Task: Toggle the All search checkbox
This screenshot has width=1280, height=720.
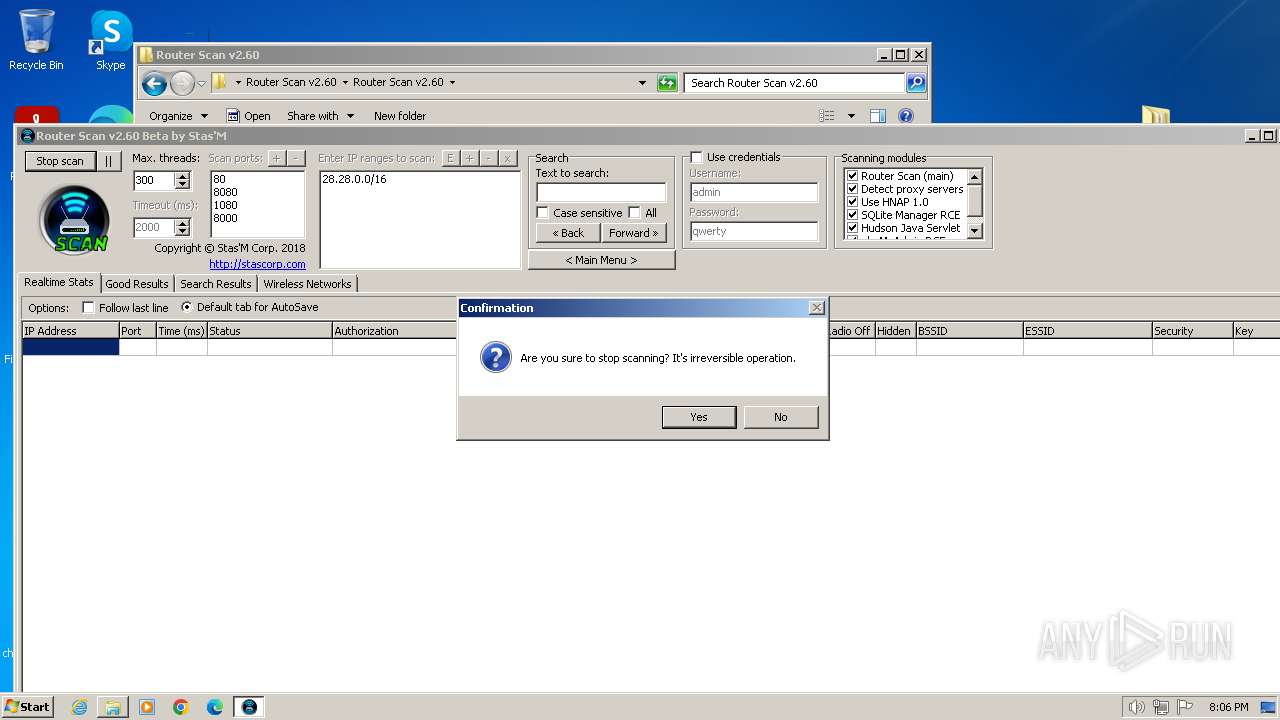Action: [634, 213]
